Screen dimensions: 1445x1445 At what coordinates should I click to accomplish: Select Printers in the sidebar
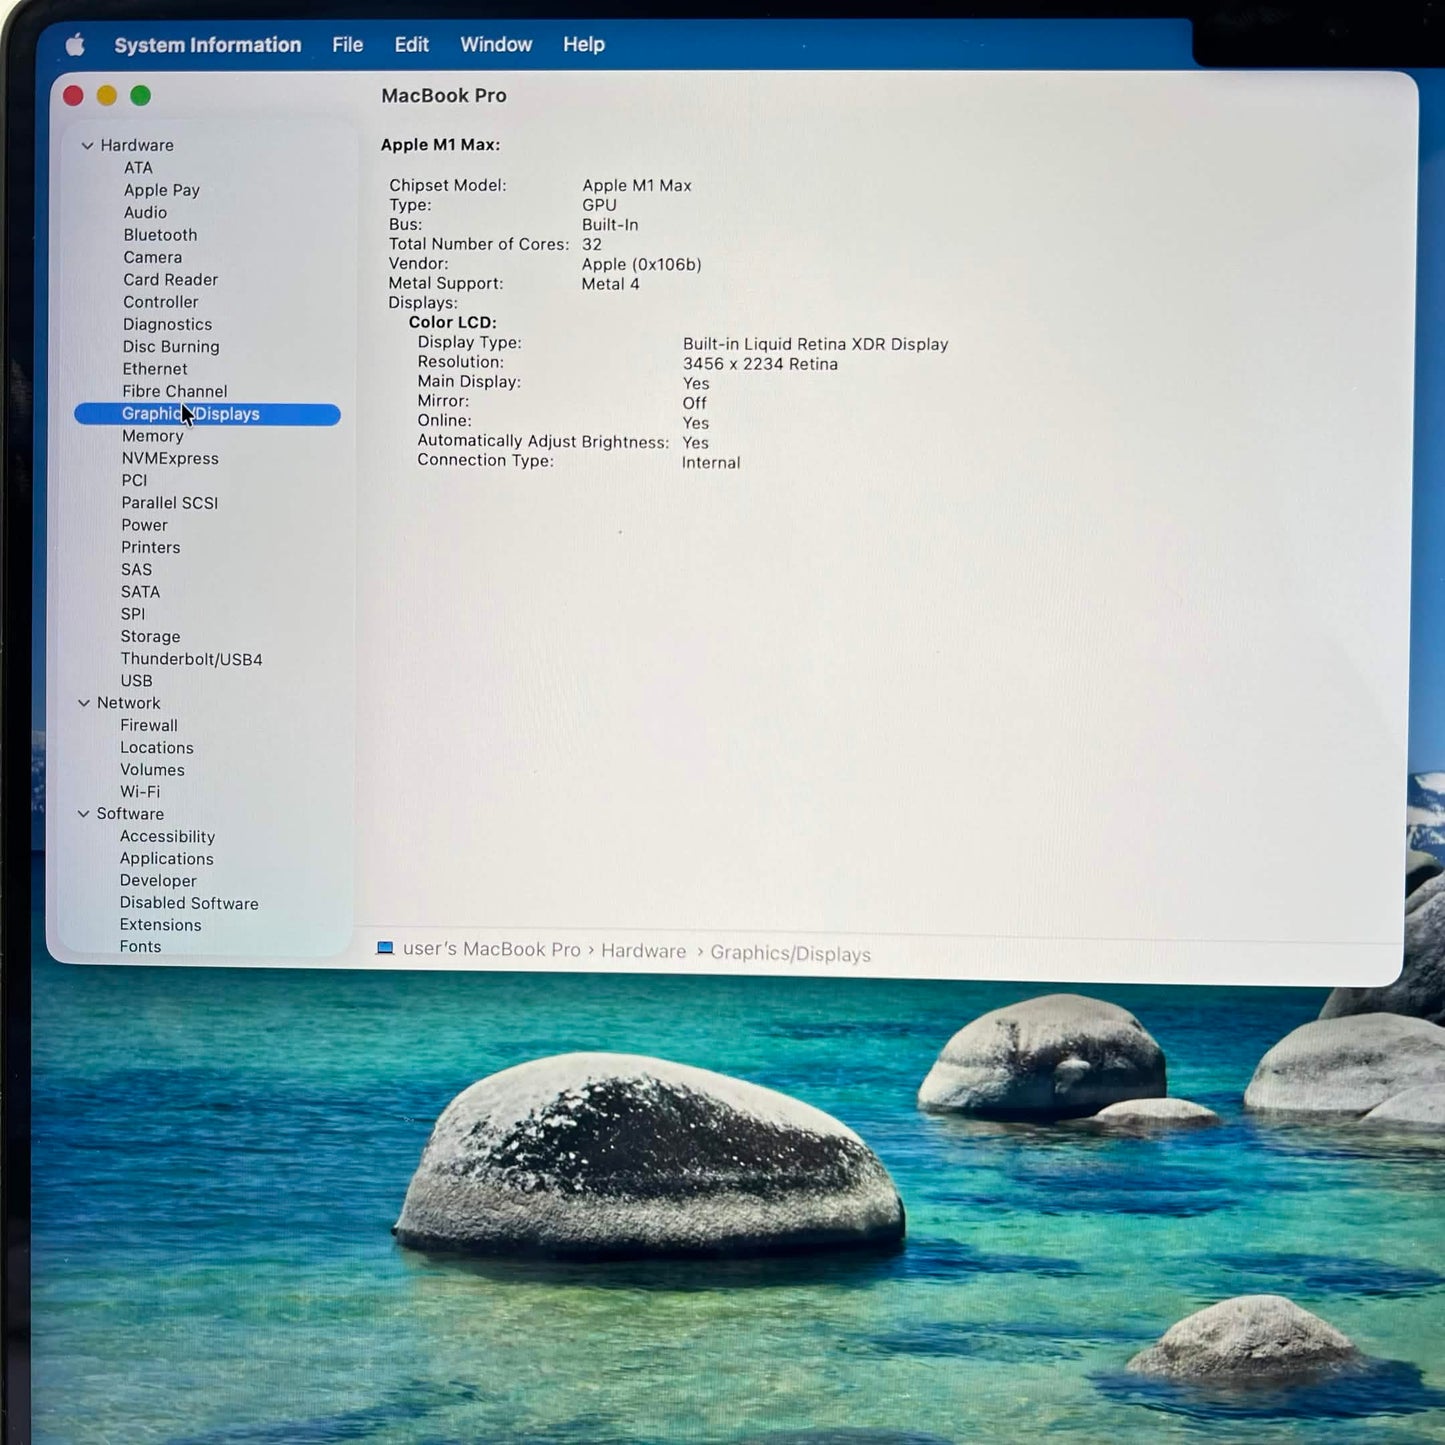[x=151, y=547]
